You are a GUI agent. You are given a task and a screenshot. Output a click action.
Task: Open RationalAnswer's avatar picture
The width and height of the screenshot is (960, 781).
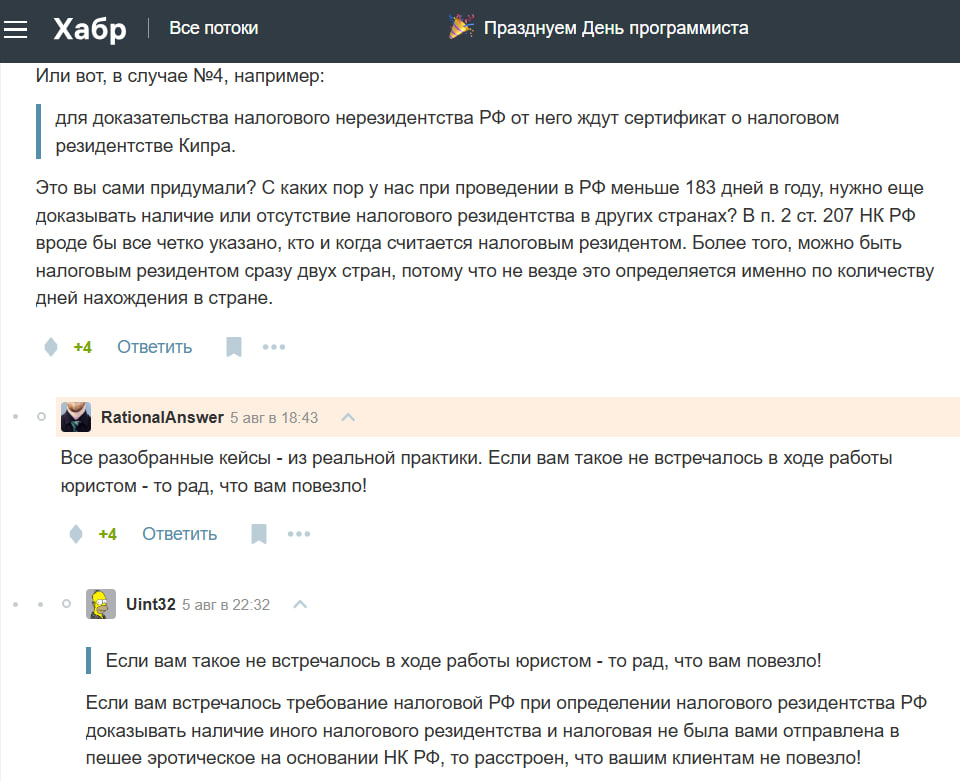tap(75, 416)
